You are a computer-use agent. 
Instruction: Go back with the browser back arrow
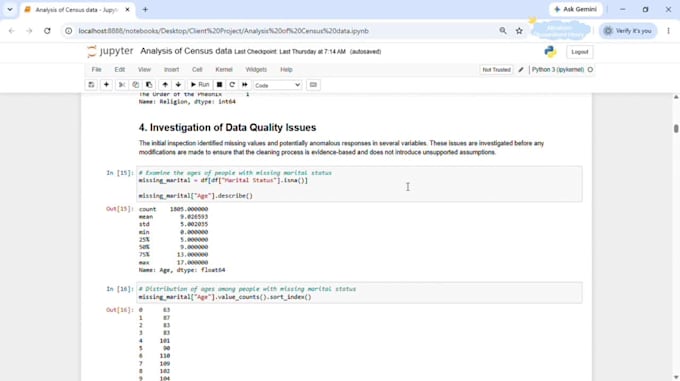click(x=12, y=31)
